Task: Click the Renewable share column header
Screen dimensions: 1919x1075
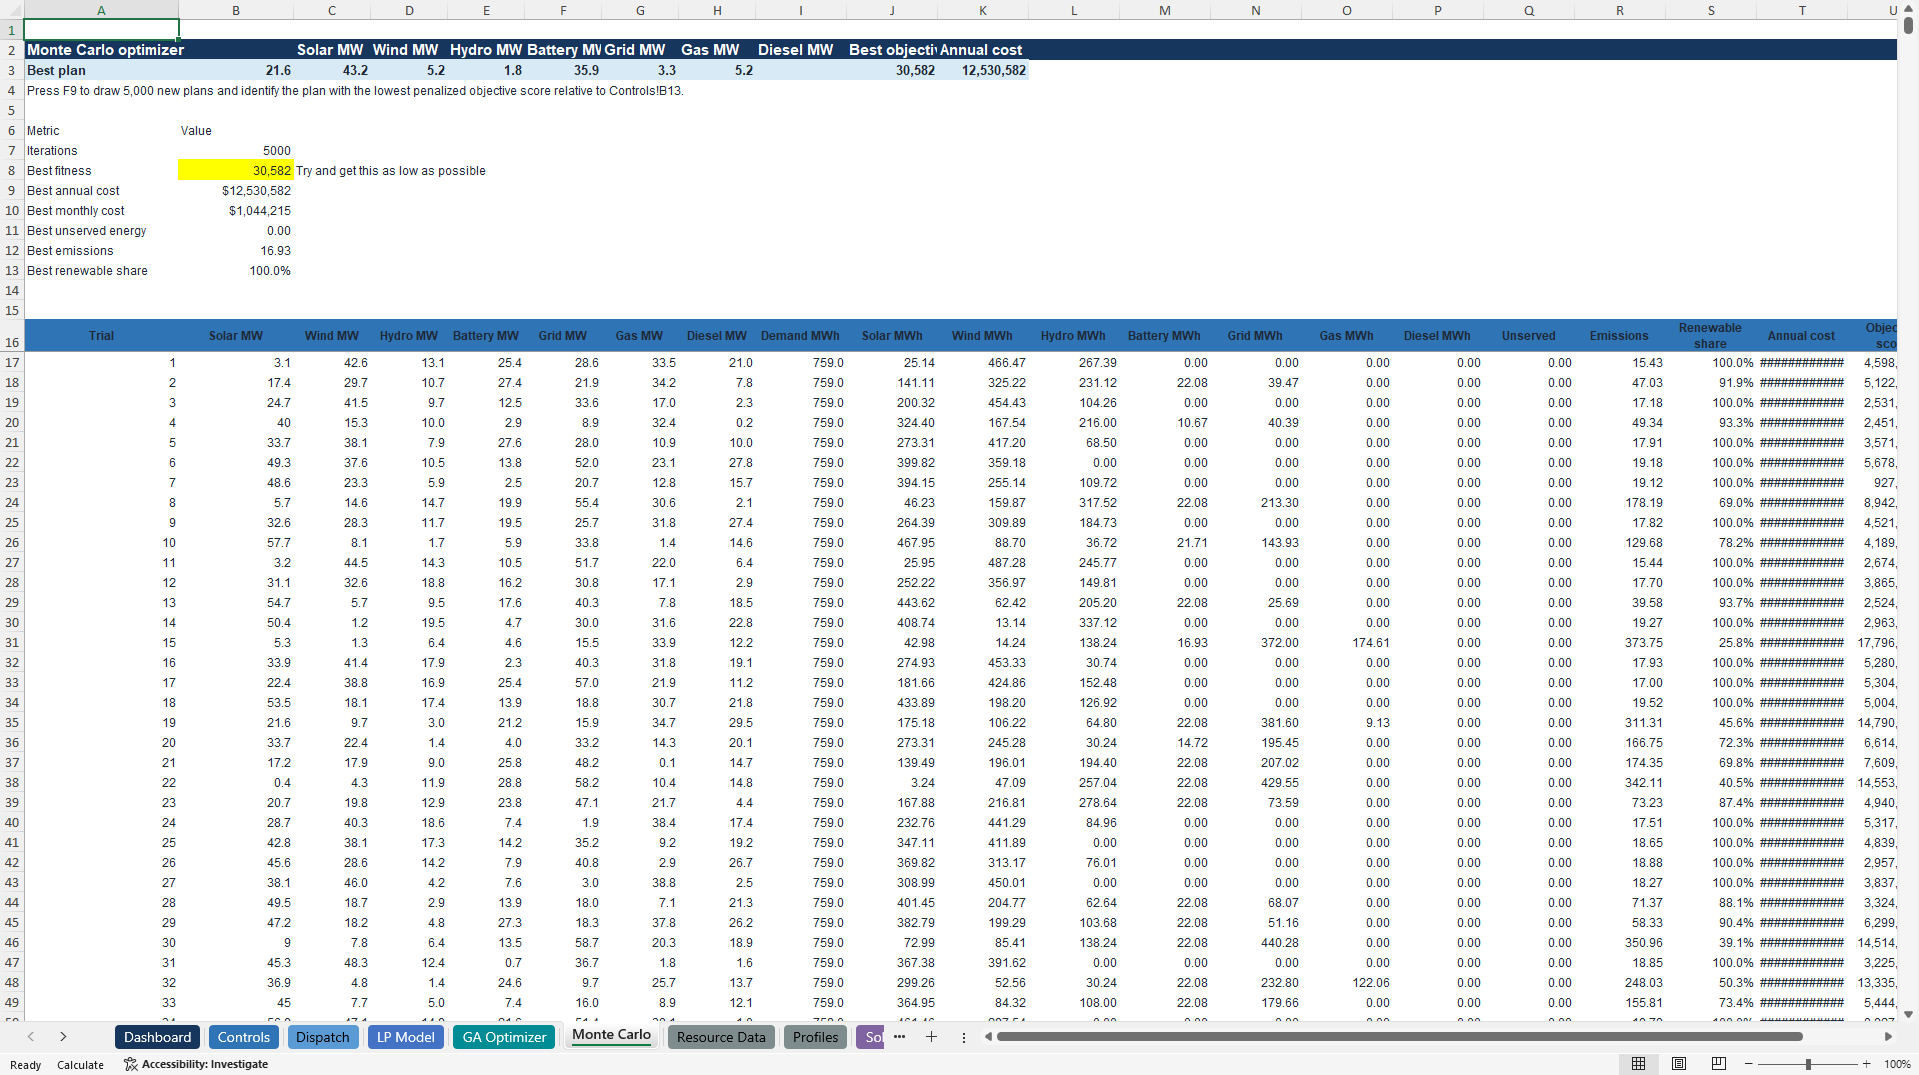Action: tap(1711, 336)
